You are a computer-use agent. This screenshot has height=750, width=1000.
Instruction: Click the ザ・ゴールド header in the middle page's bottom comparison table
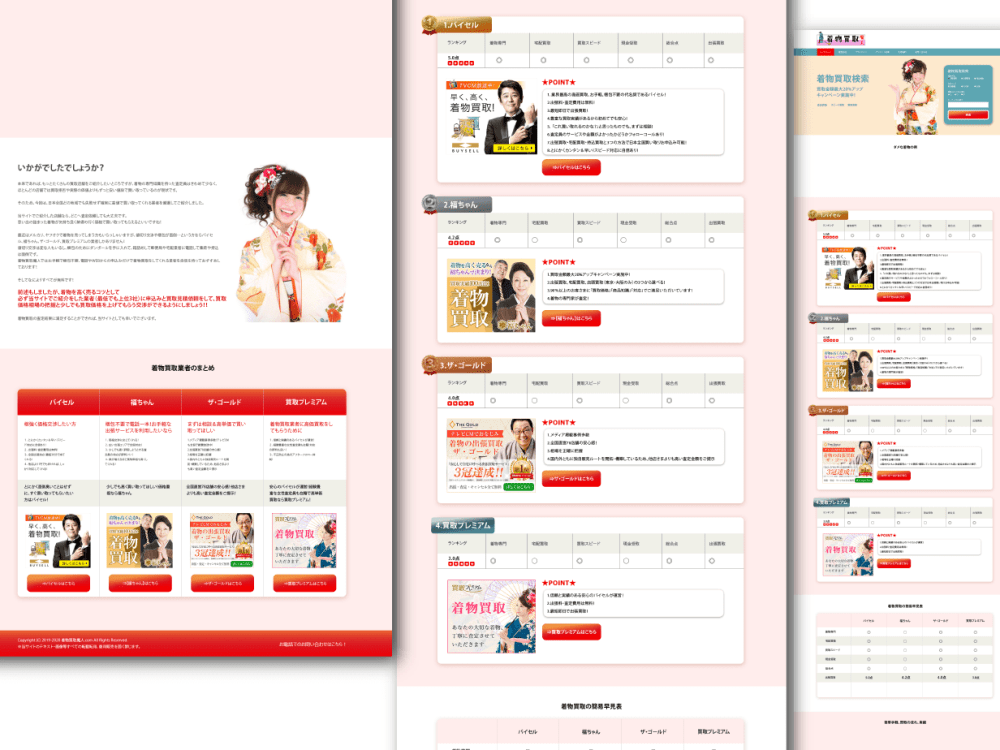pyautogui.click(x=653, y=732)
